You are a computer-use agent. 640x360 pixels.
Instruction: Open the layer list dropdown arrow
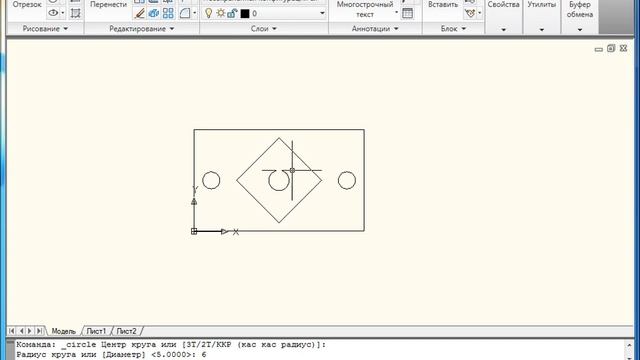pyautogui.click(x=322, y=13)
